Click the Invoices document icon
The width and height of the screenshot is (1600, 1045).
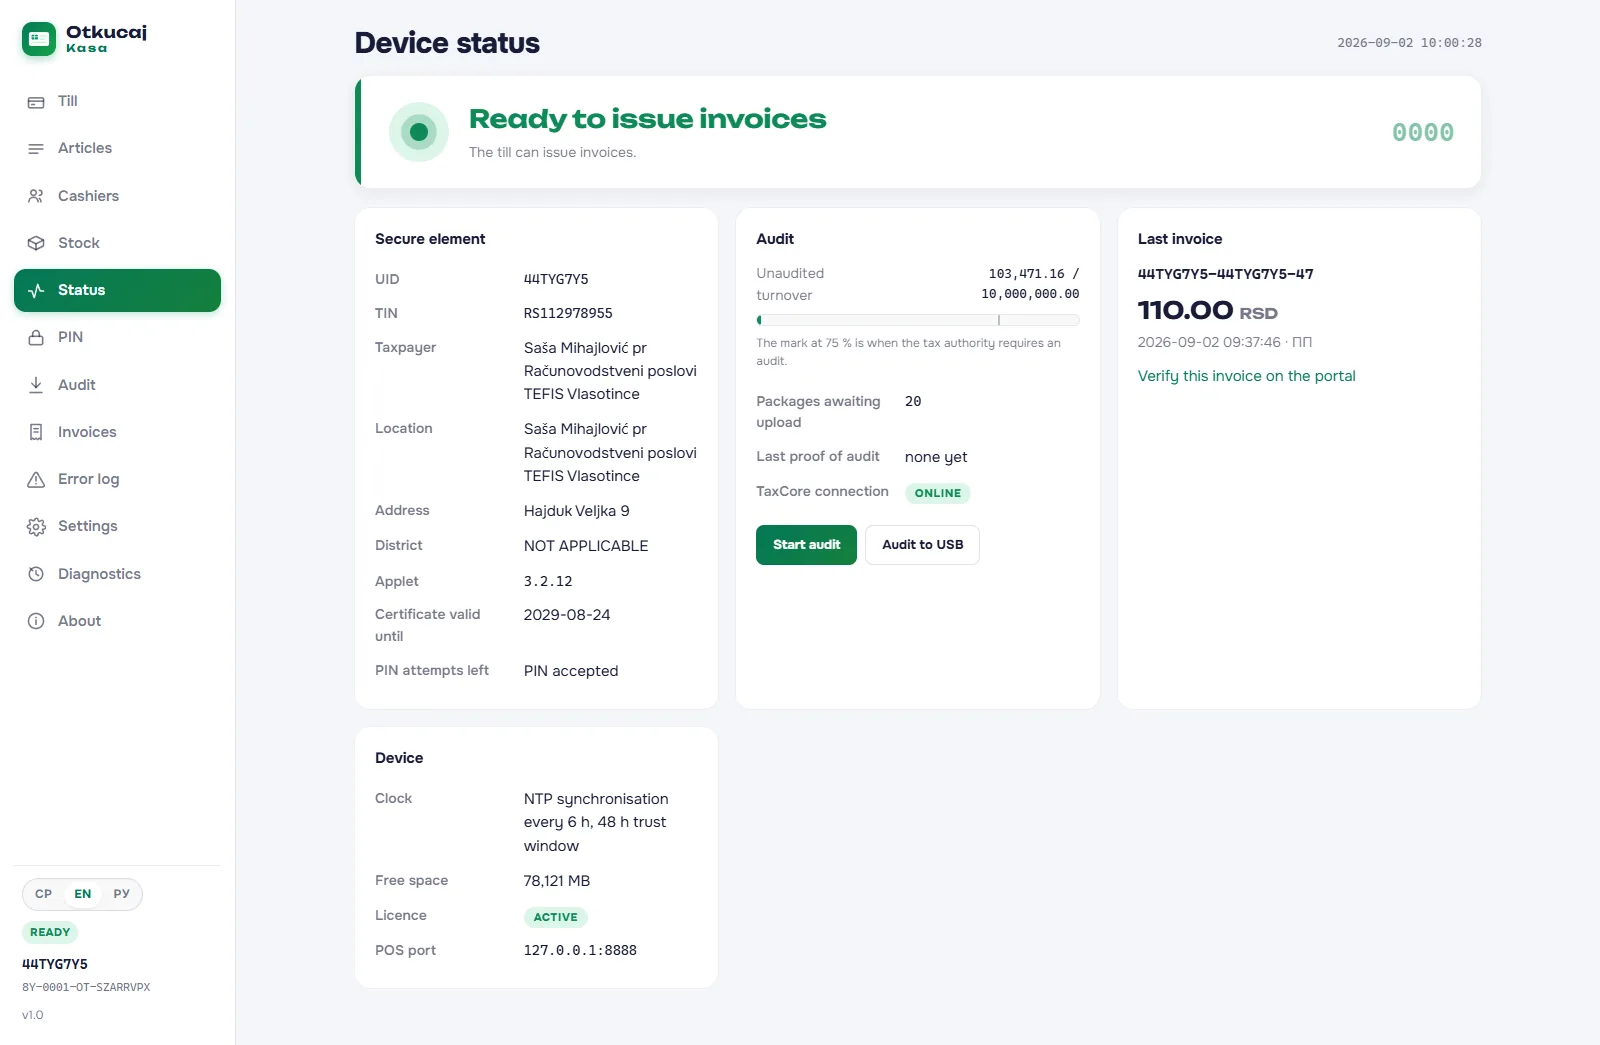36,432
